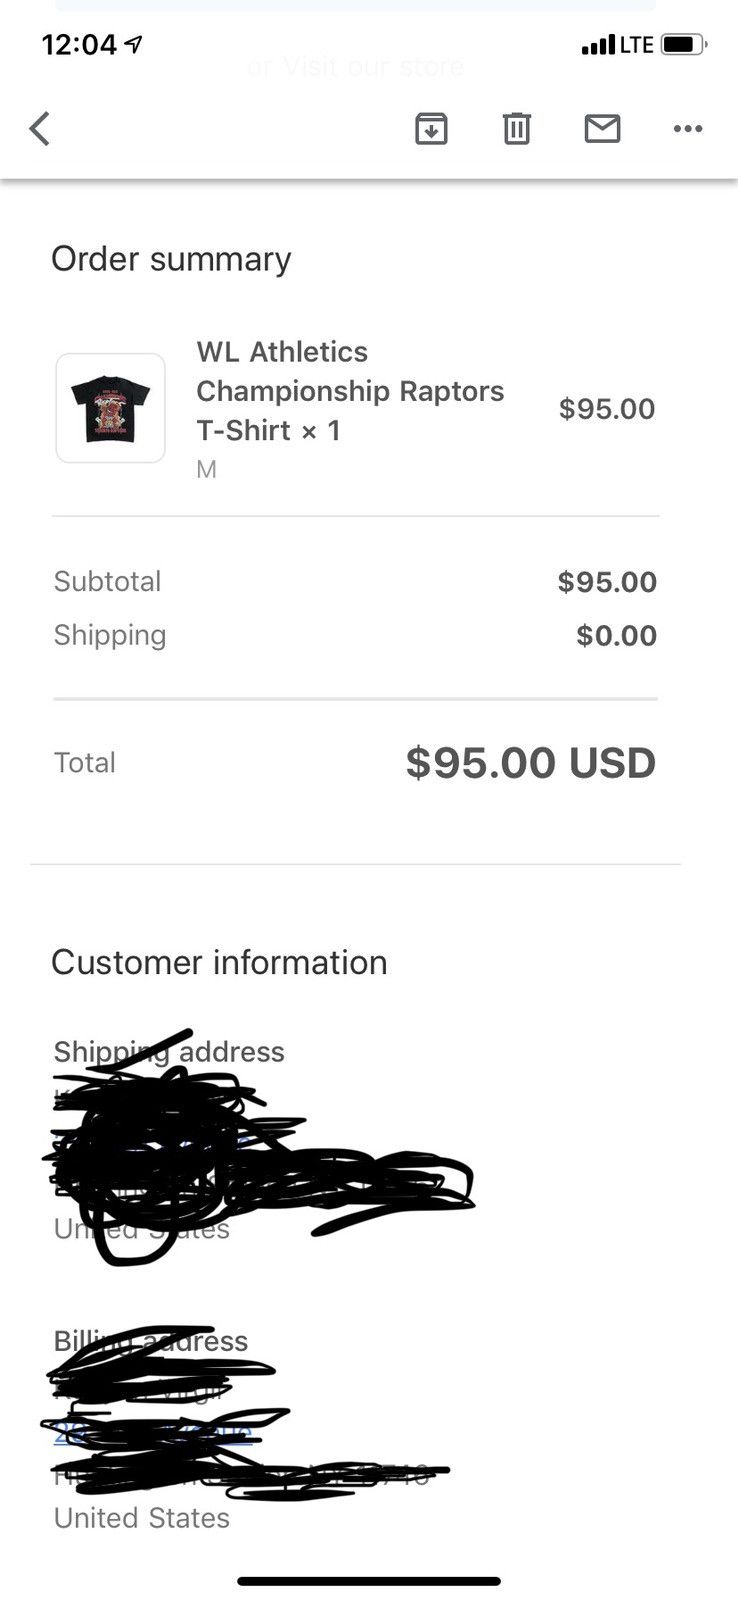Viewport: 738px width, 1600px height.
Task: Mark as unread with the envelope icon
Action: [x=602, y=129]
